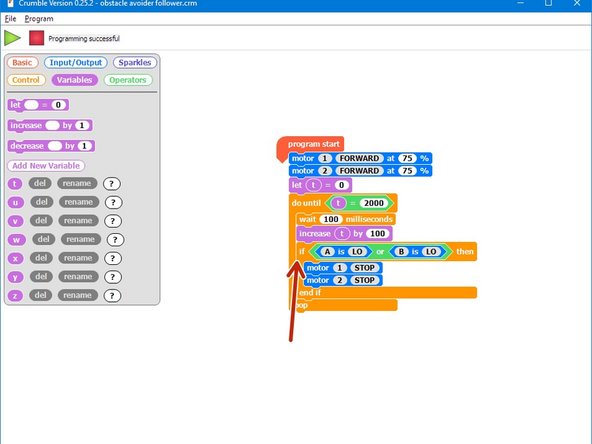Delete variable u with its del button

coord(42,202)
